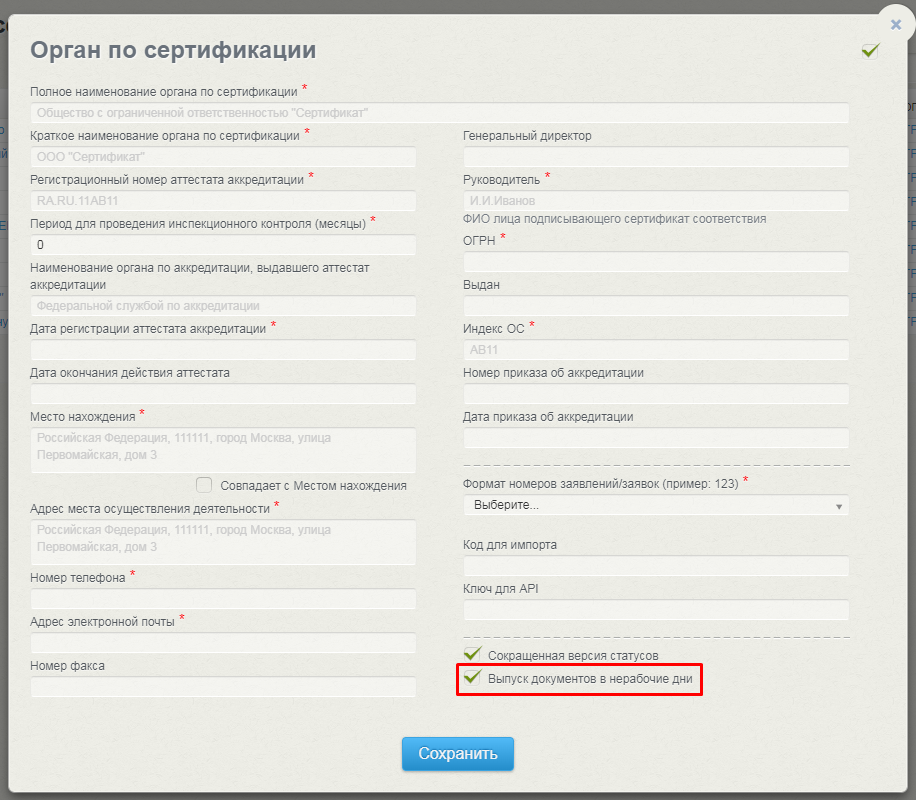Focus the 'Краткое наименование' input field
Screen dimensions: 916x800
point(223,157)
